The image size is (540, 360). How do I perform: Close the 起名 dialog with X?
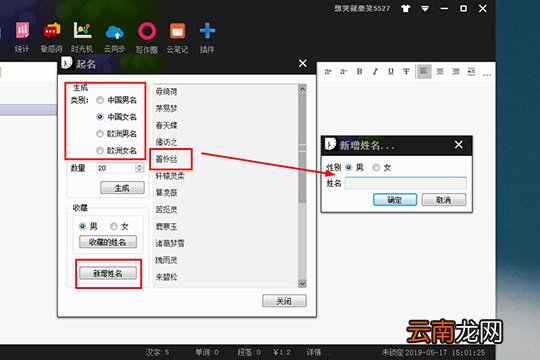[x=303, y=63]
